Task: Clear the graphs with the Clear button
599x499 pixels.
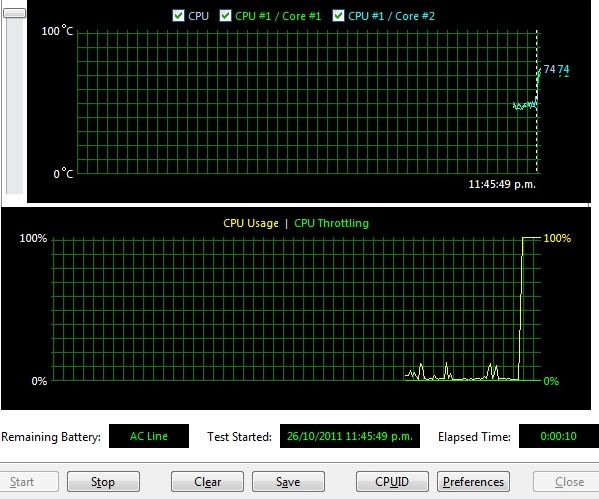Action: click(x=207, y=481)
